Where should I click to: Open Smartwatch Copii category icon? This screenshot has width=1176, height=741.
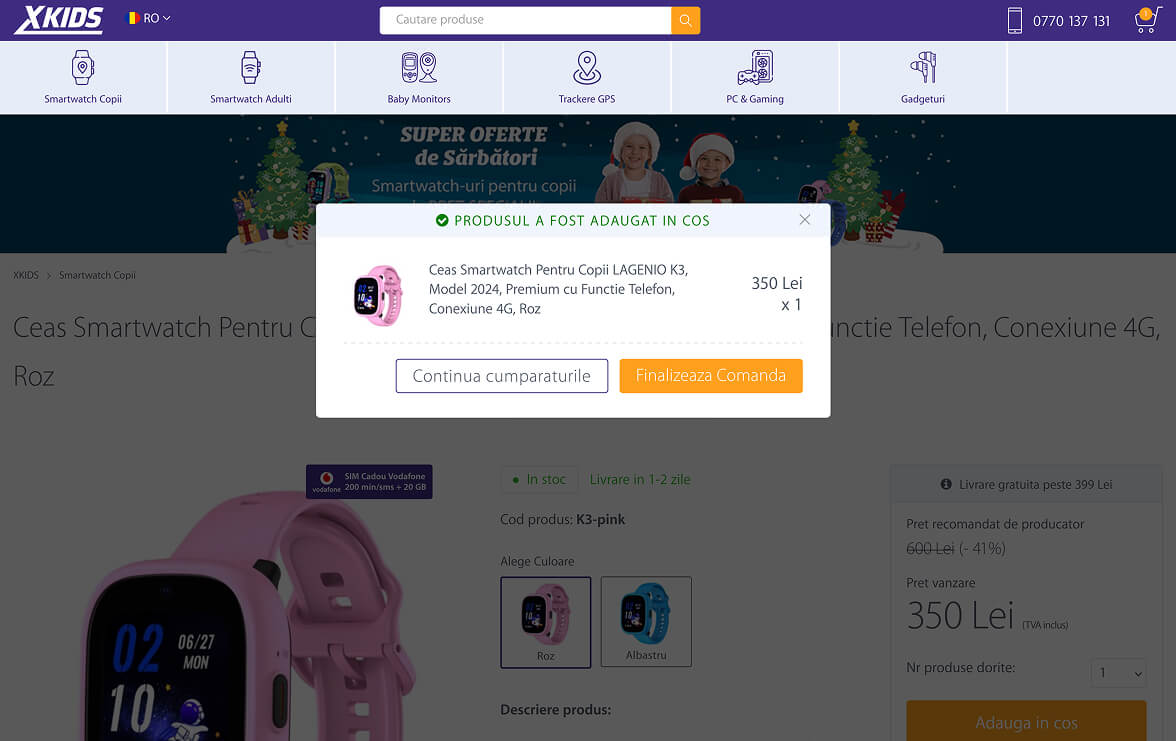[83, 68]
